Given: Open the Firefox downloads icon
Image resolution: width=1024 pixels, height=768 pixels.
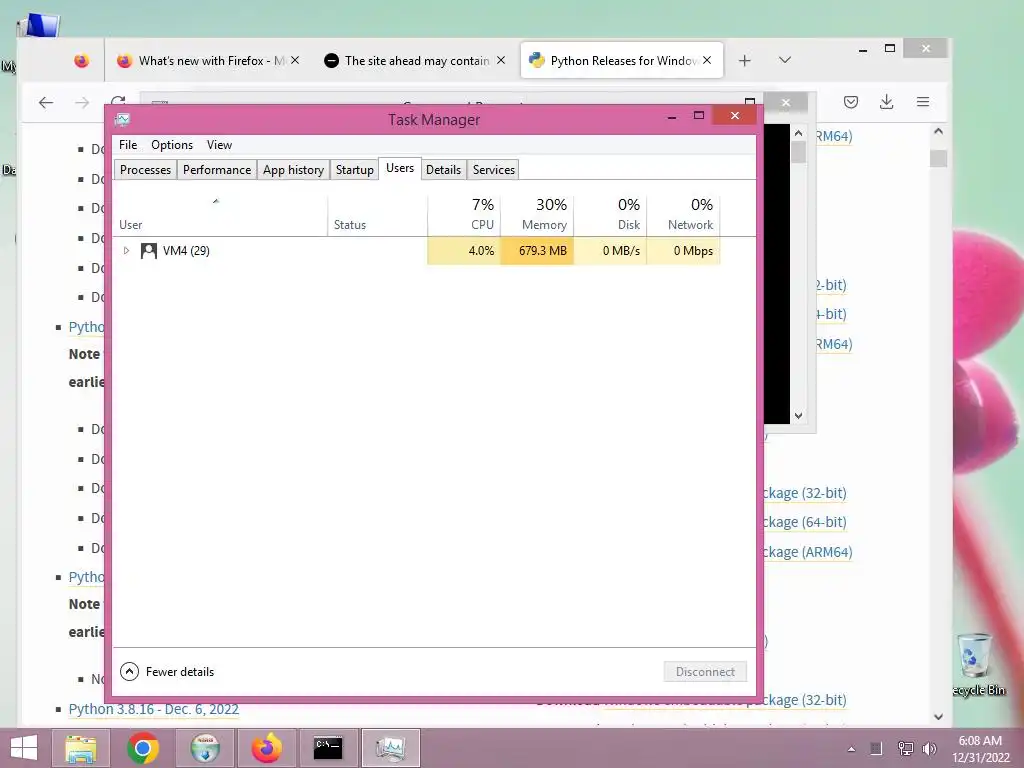Looking at the screenshot, I should pos(886,102).
